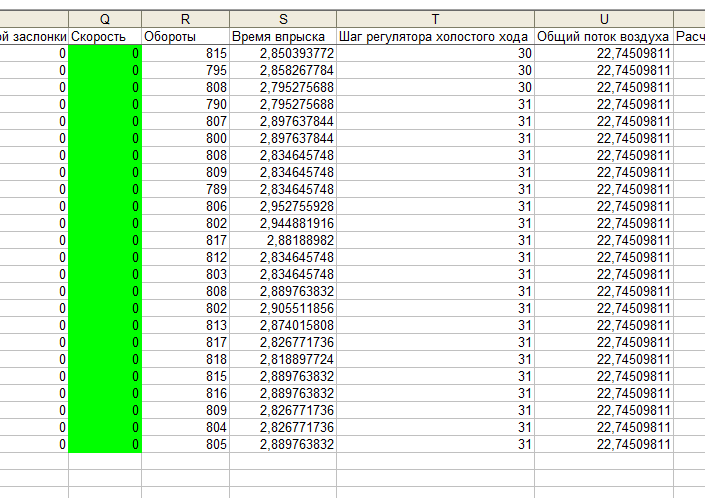
Task: Select injection time cell 2,88188982
Action: coord(283,240)
